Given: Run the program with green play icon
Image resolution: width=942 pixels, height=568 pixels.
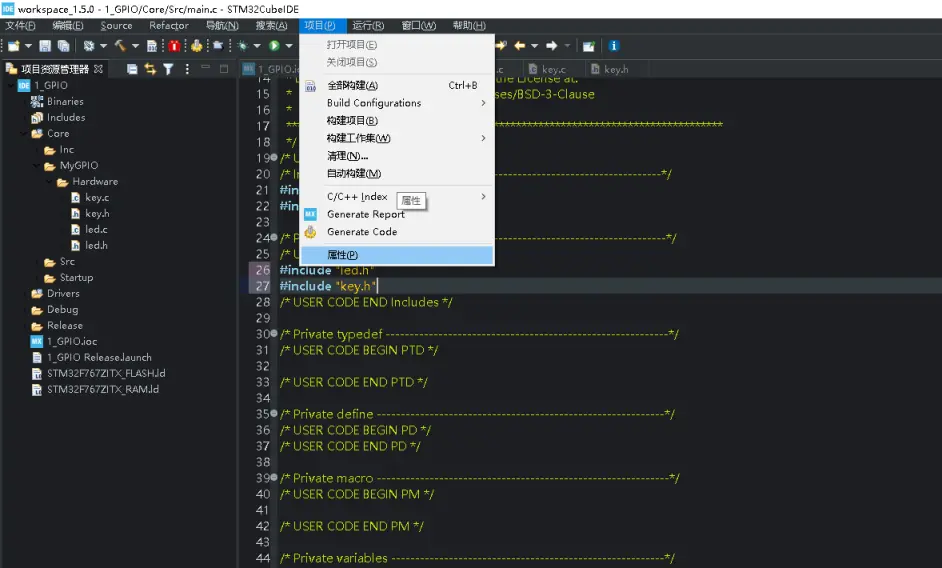Looking at the screenshot, I should point(274,46).
